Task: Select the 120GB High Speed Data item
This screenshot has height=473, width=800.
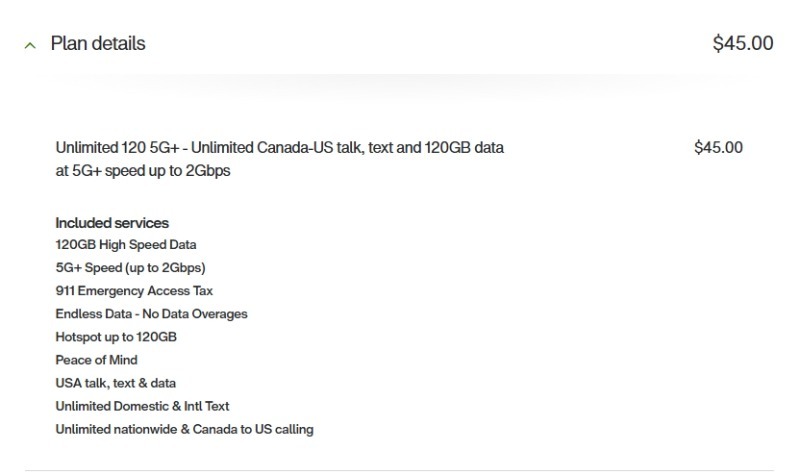Action: coord(126,245)
